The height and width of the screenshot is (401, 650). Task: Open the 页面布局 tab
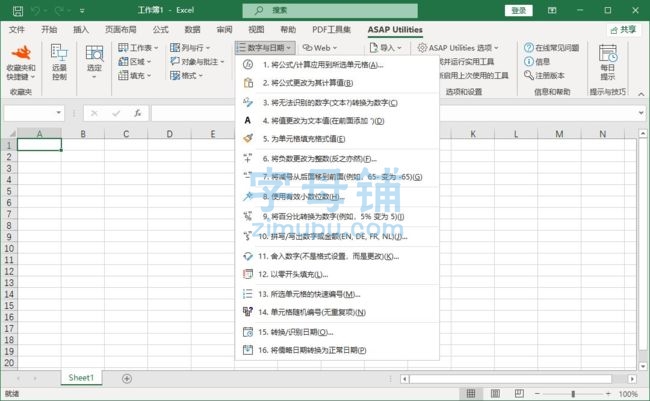tap(121, 30)
